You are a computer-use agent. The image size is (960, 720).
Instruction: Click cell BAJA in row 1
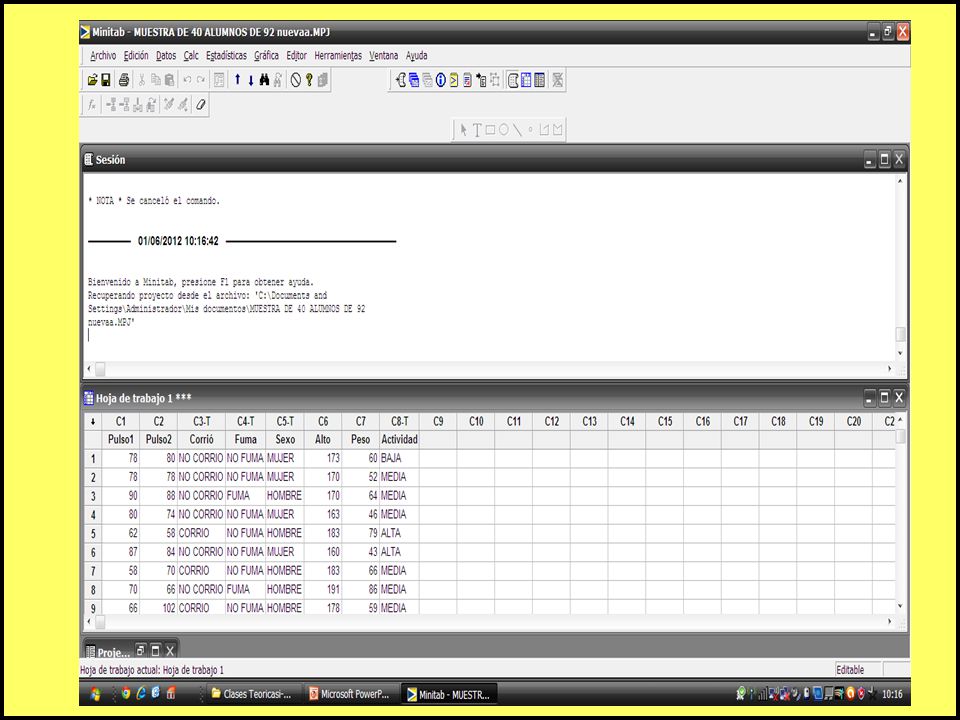(x=399, y=458)
